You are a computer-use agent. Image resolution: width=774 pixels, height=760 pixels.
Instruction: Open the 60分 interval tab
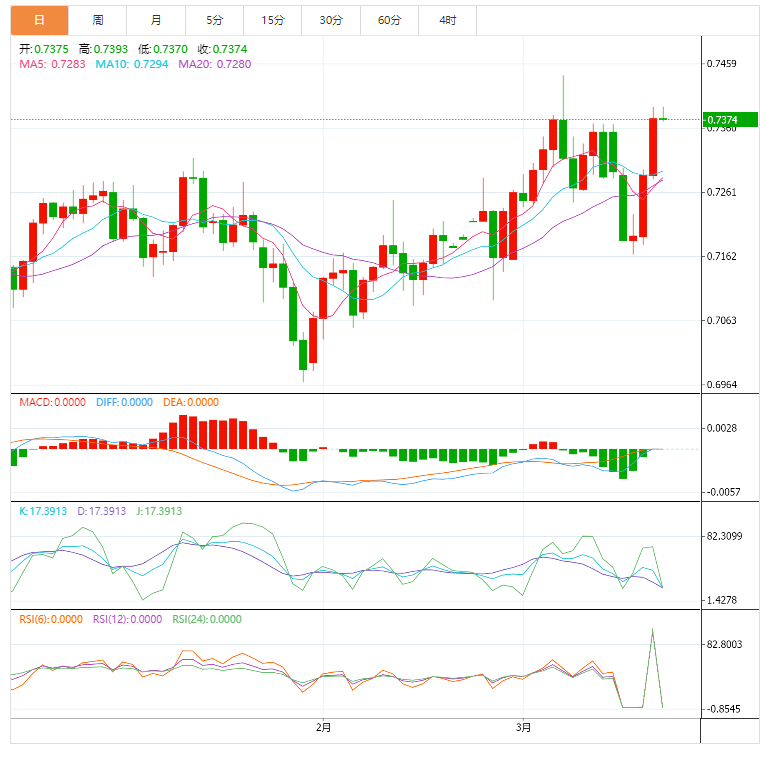[389, 20]
